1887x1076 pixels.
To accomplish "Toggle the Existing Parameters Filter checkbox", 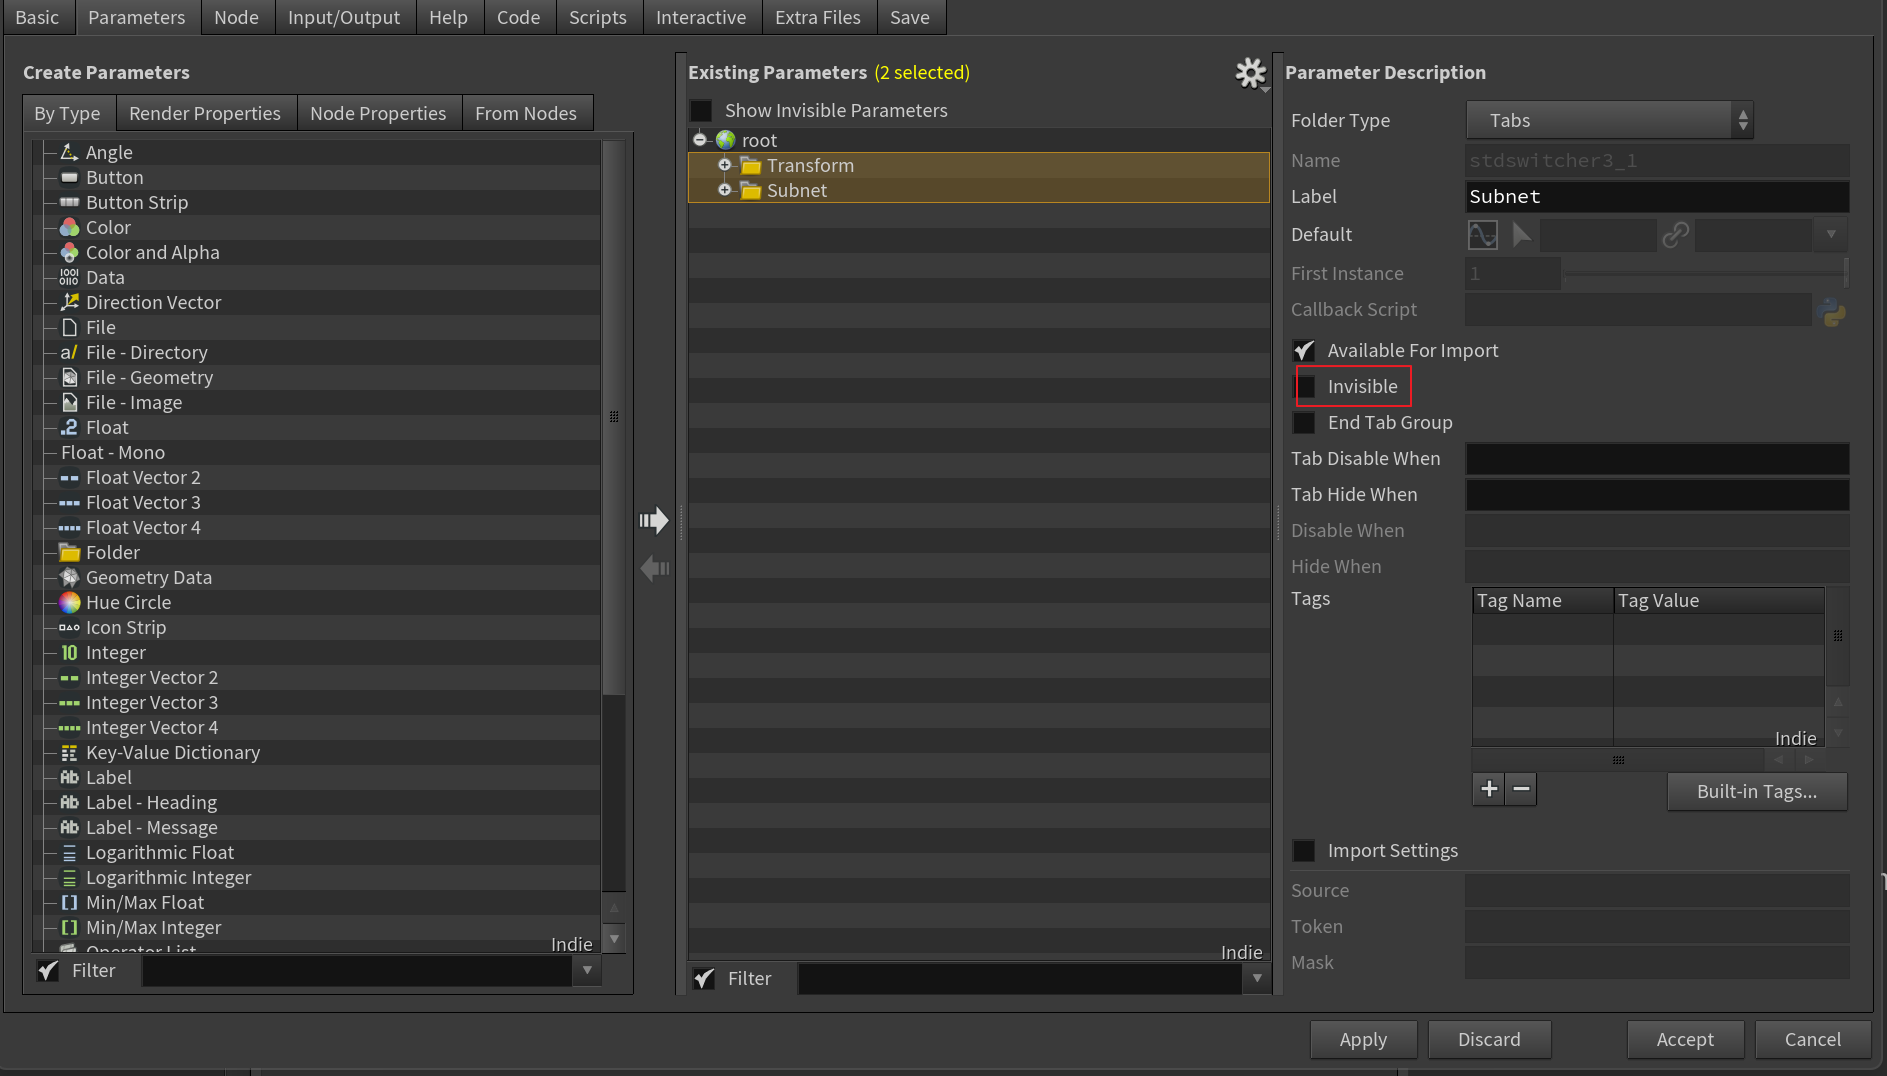I will point(704,978).
